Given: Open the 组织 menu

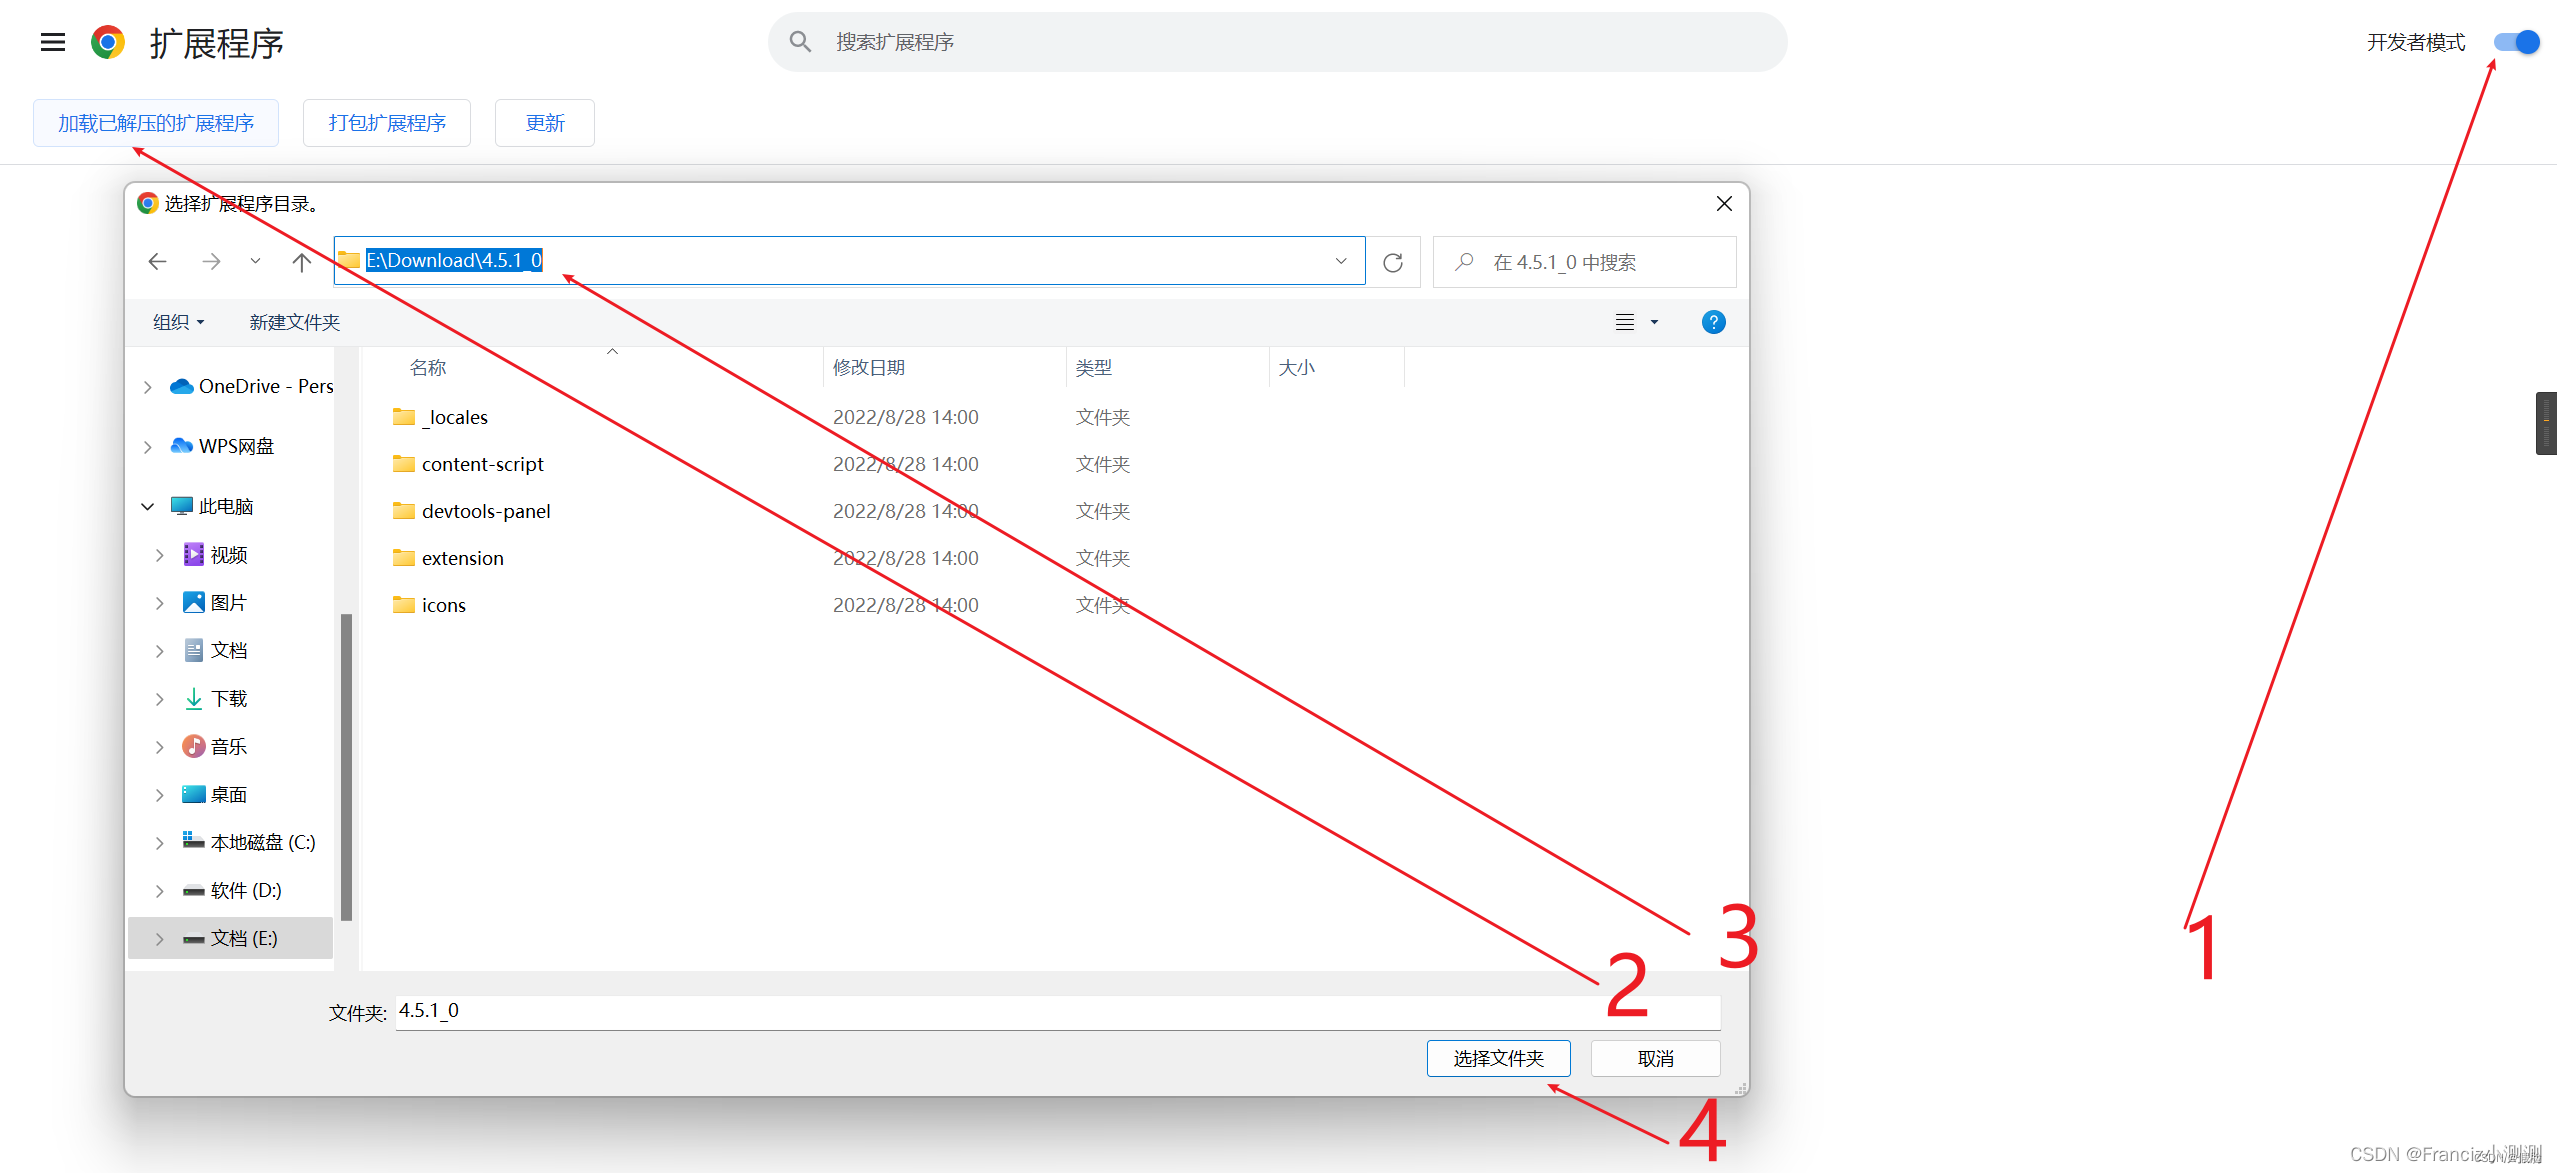Looking at the screenshot, I should 178,322.
